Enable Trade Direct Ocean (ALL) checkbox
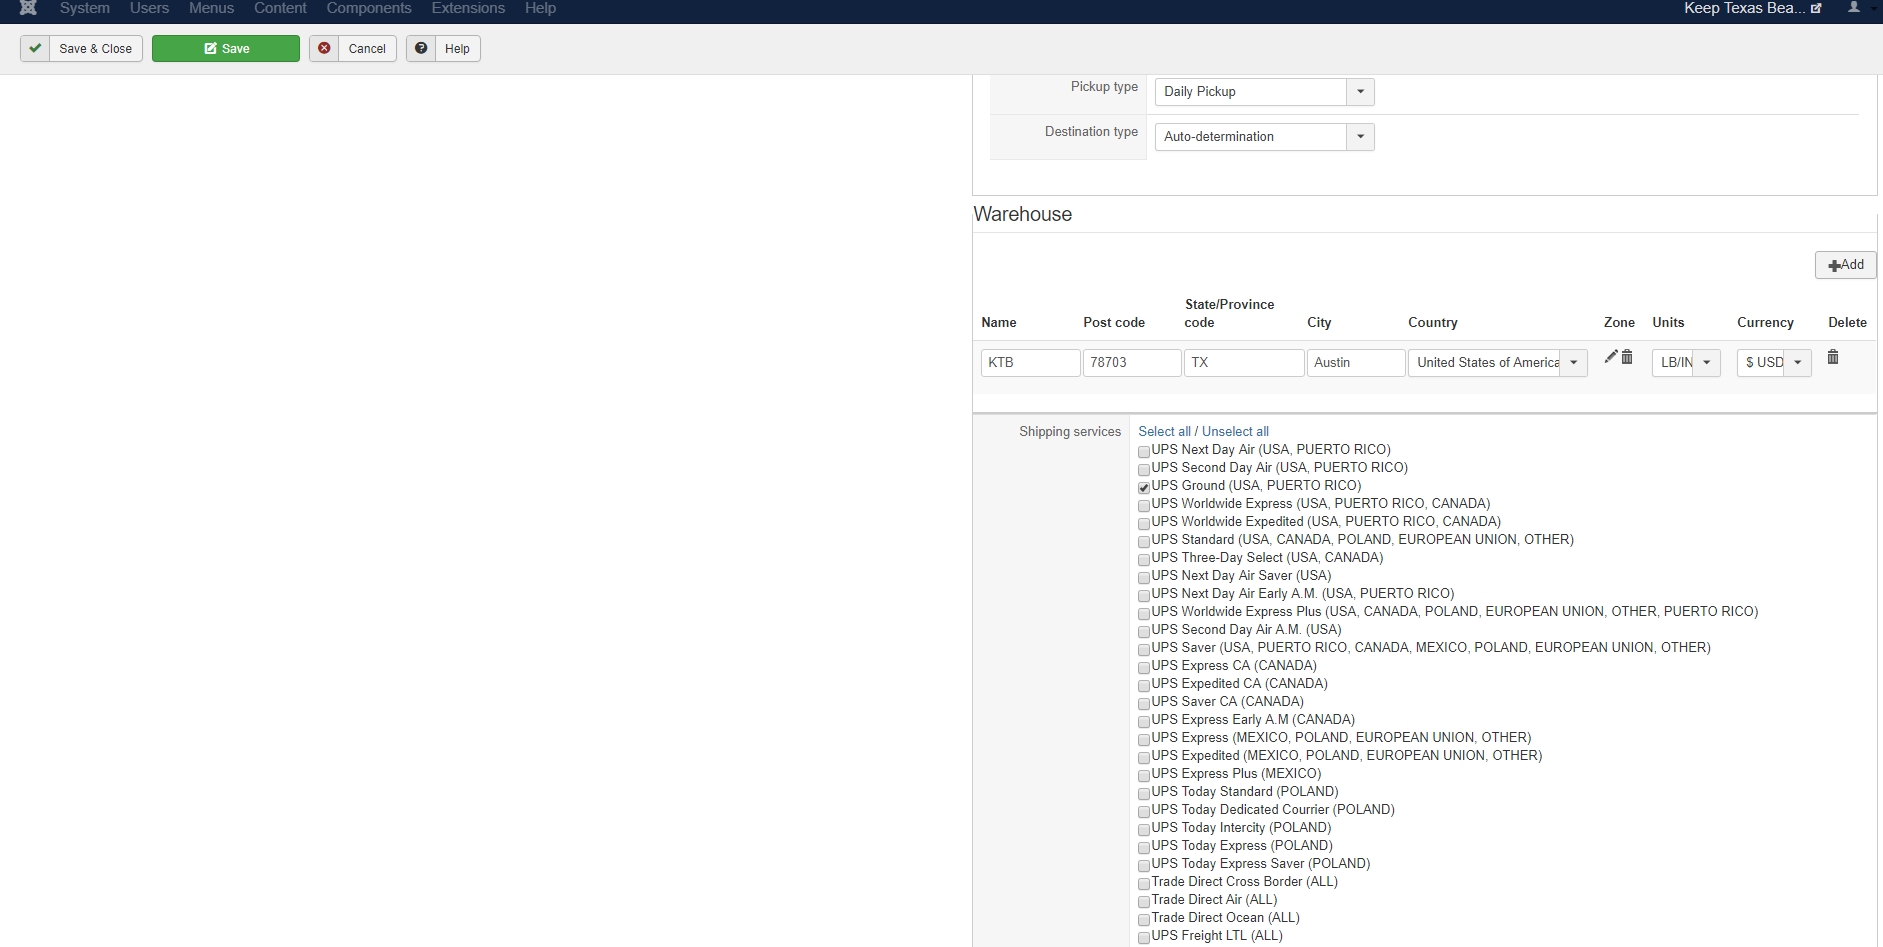 point(1144,920)
